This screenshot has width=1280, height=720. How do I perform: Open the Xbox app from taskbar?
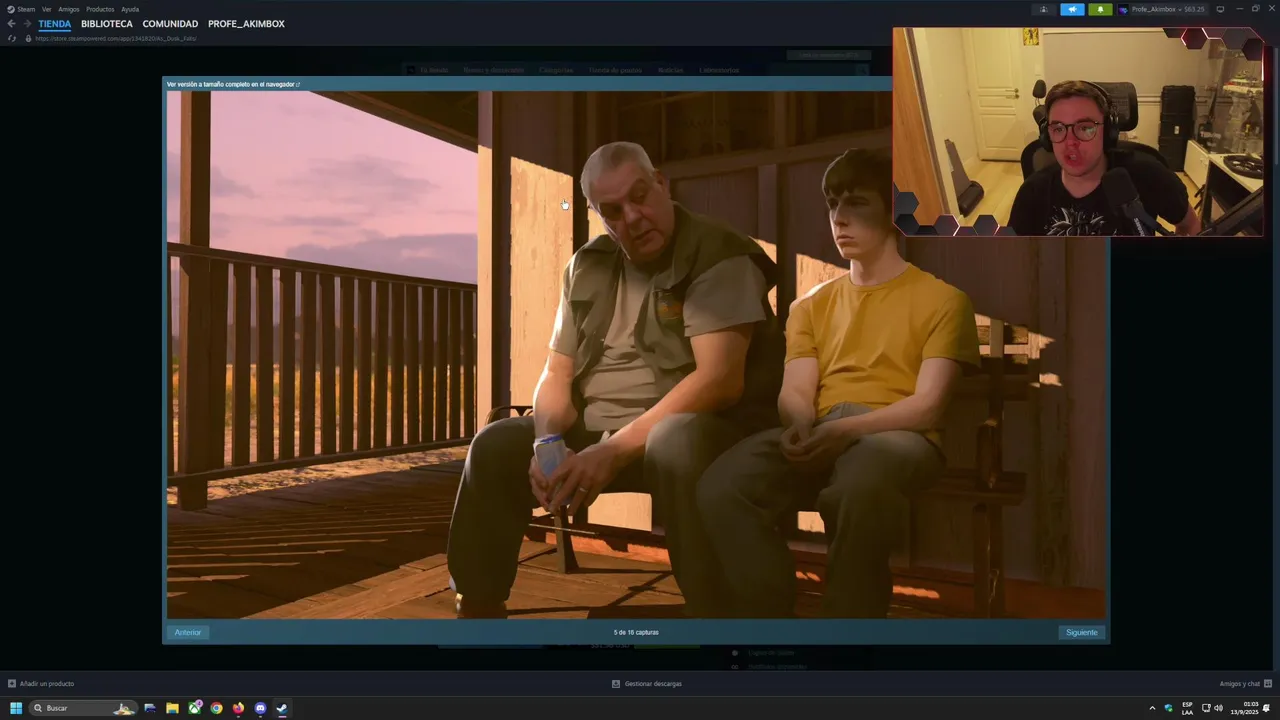194,708
